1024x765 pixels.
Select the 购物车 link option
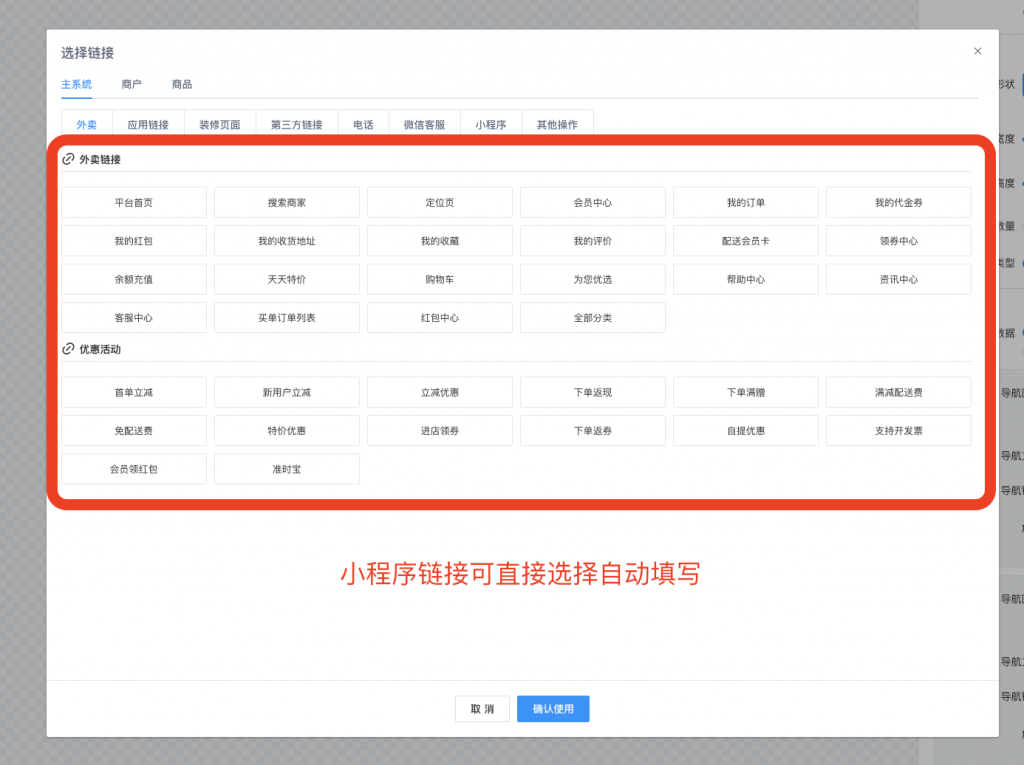(x=439, y=279)
